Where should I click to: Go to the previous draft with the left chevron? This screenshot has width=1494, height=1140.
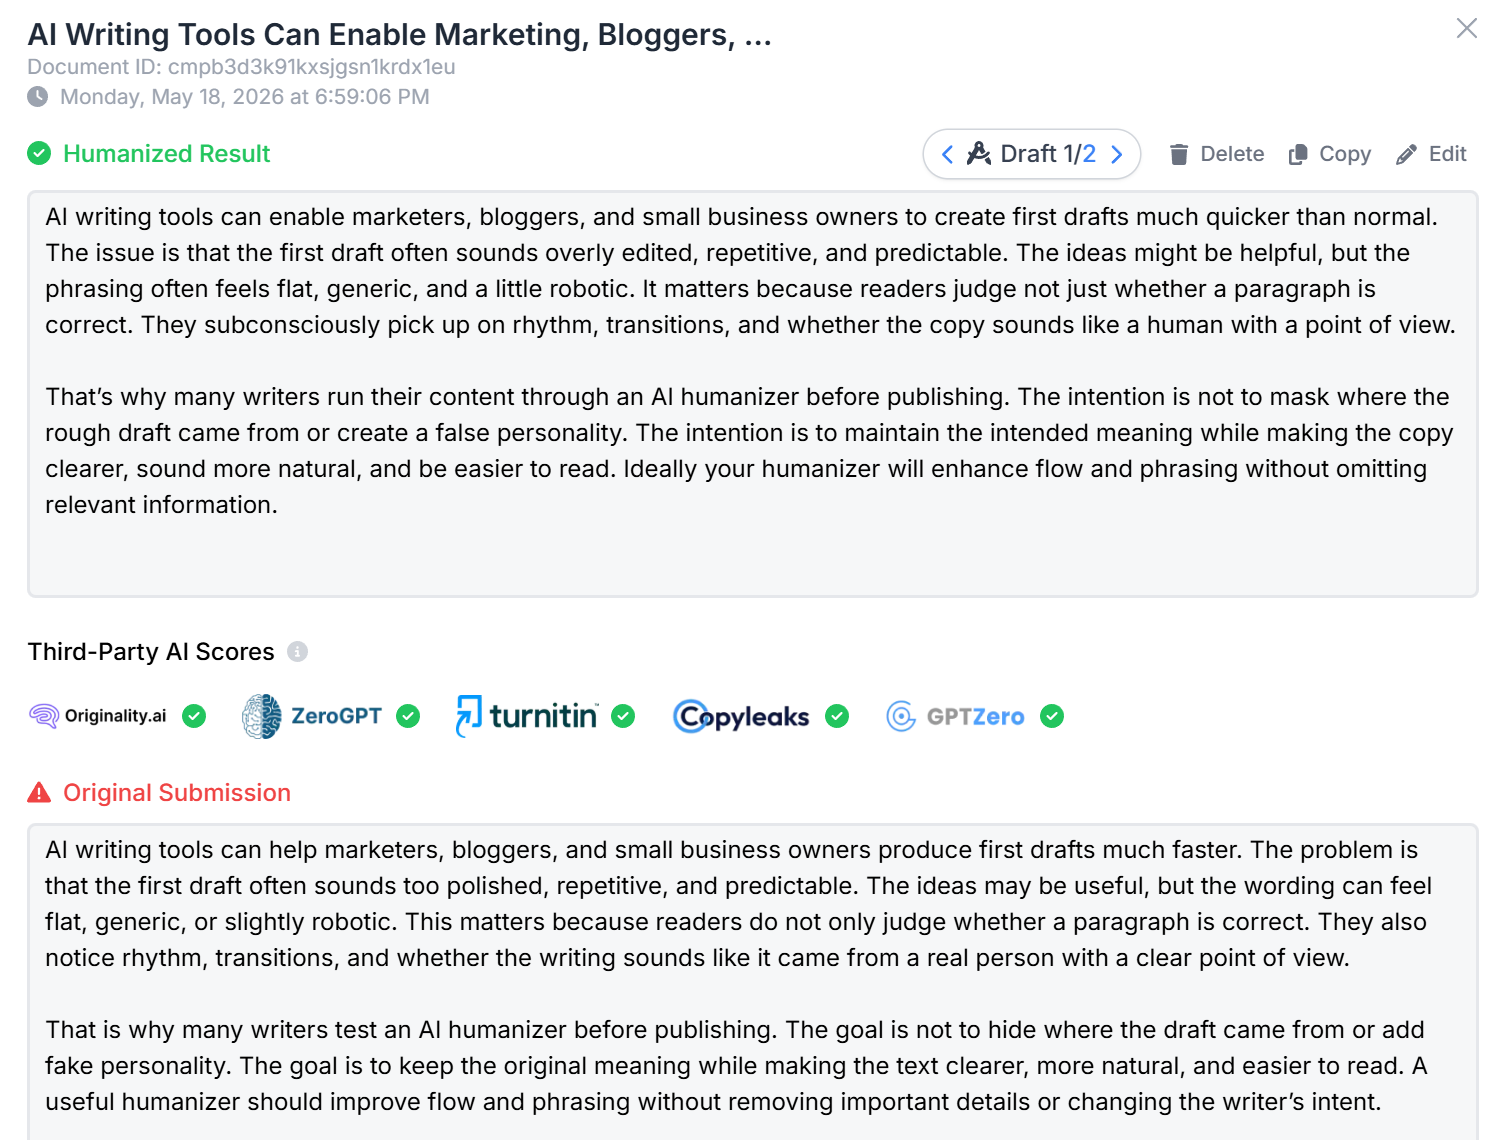coord(947,154)
